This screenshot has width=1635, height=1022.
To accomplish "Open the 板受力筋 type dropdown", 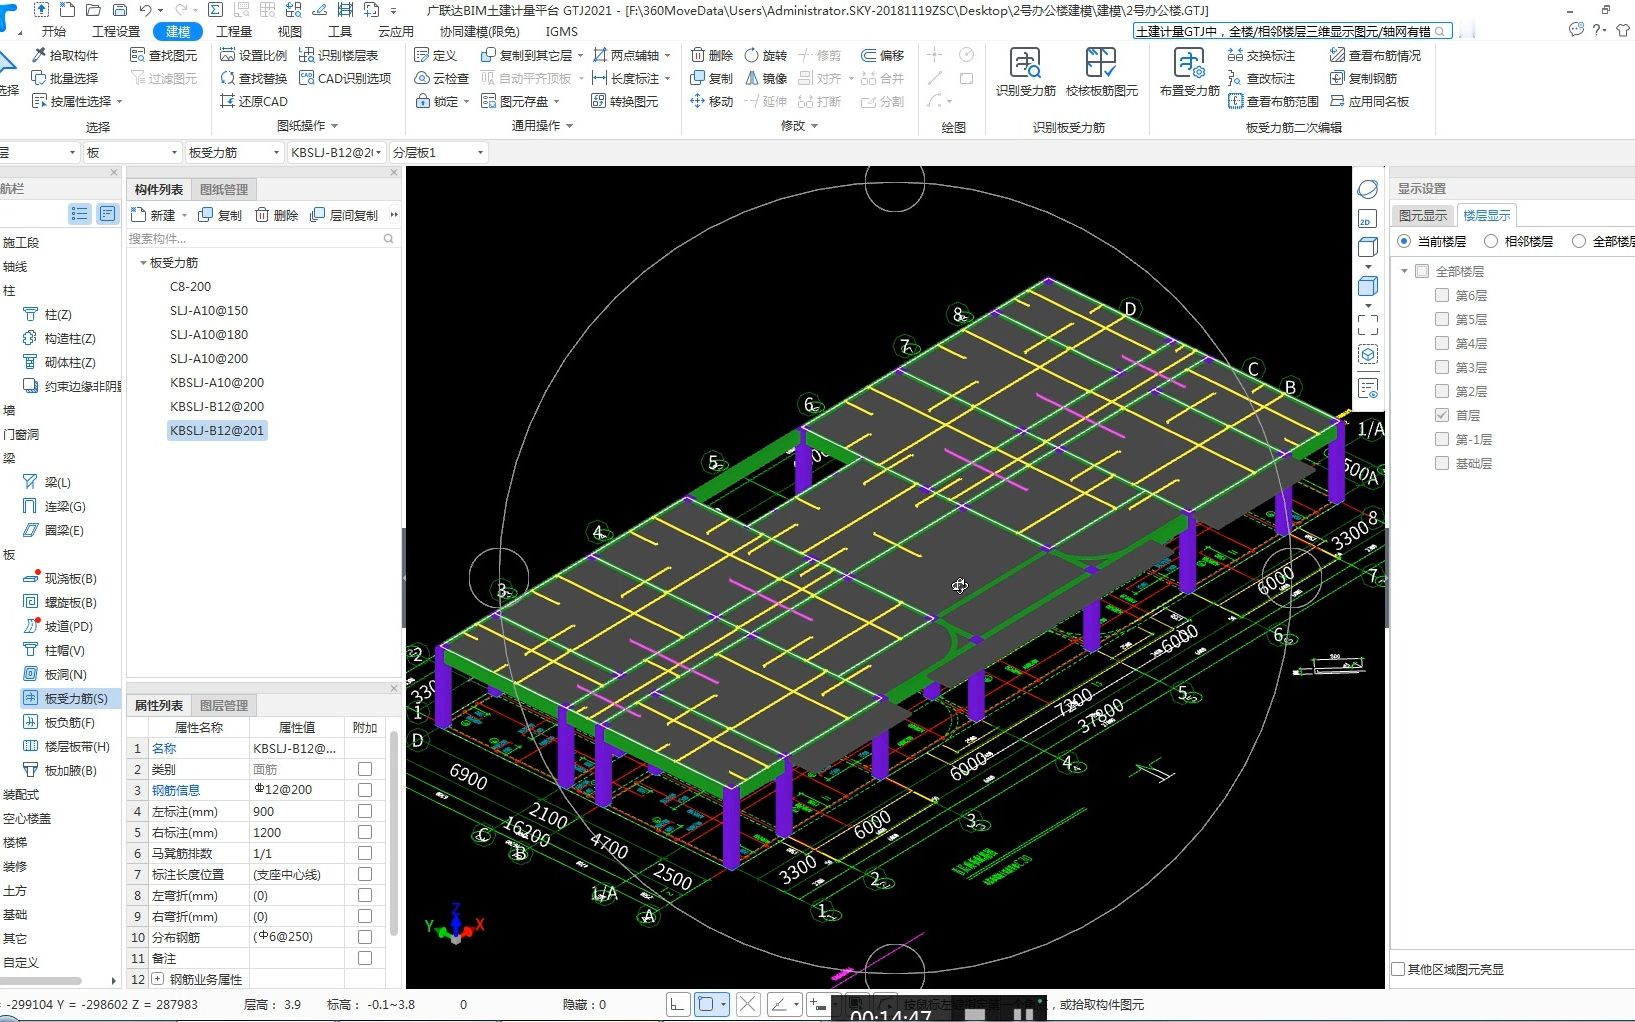I will [276, 152].
